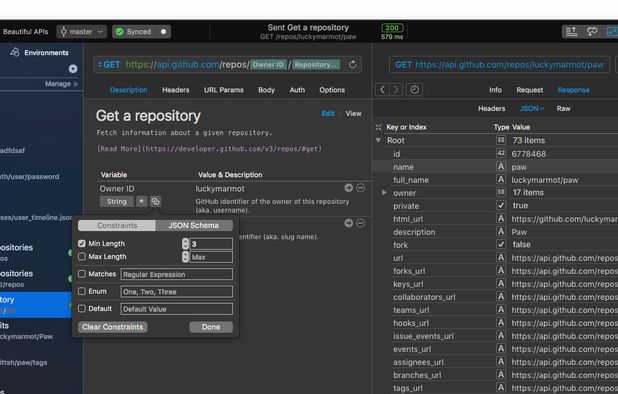This screenshot has height=394, width=618.
Task: Open the JSON format dropdown
Action: pos(532,109)
